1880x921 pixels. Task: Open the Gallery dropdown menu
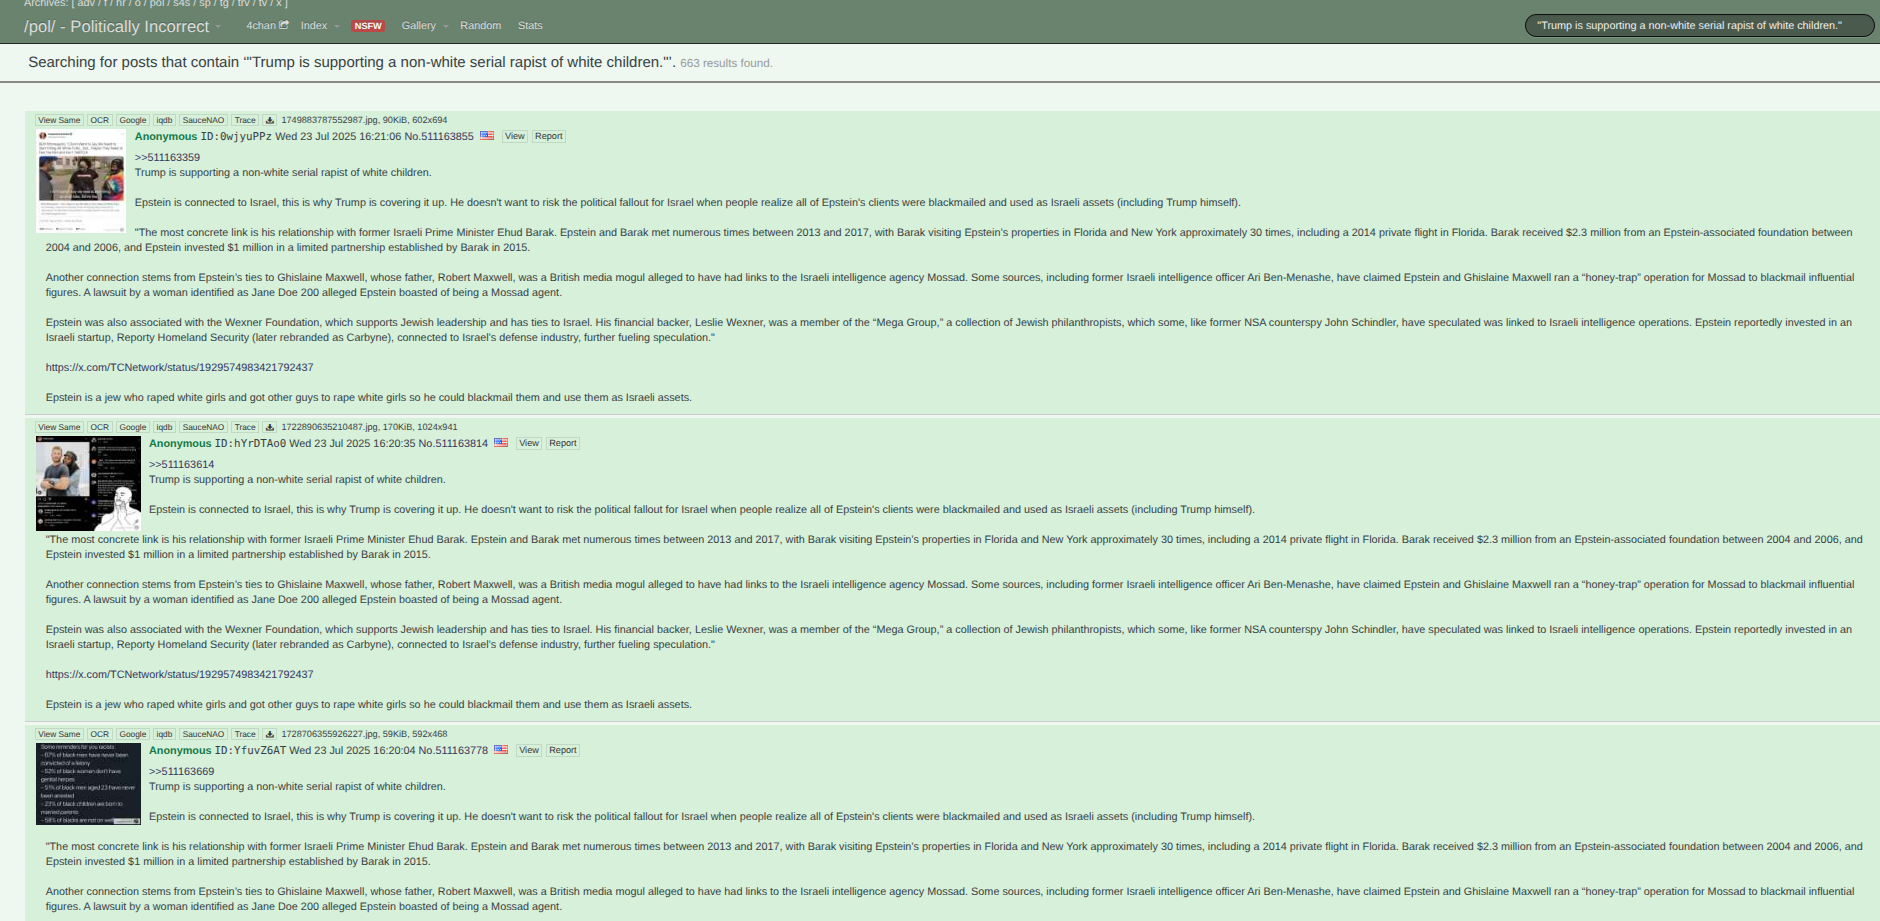(x=424, y=25)
